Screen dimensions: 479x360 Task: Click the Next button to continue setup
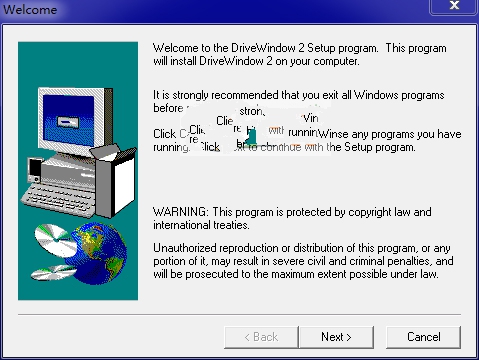[x=336, y=337]
